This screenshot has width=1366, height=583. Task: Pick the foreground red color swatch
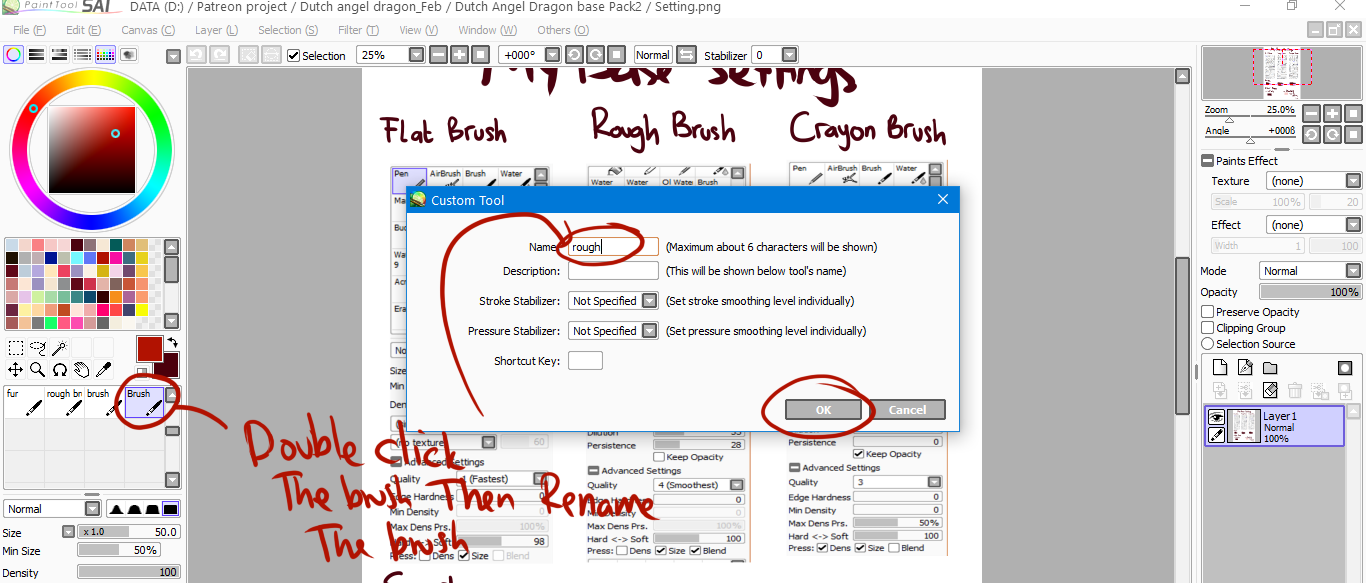(150, 349)
